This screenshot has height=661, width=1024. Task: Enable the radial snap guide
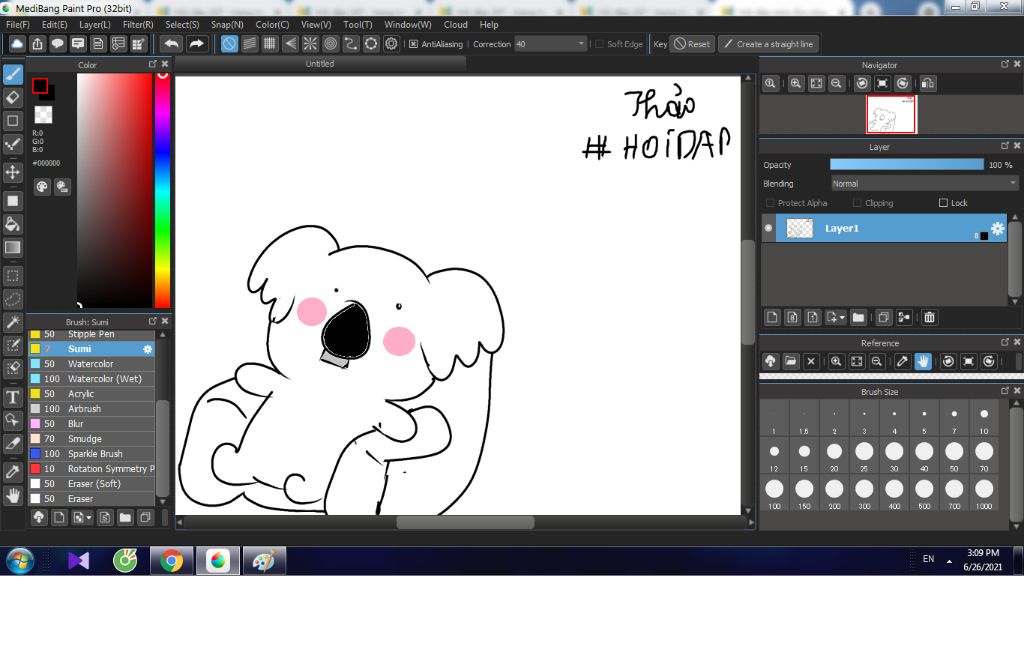(x=310, y=44)
